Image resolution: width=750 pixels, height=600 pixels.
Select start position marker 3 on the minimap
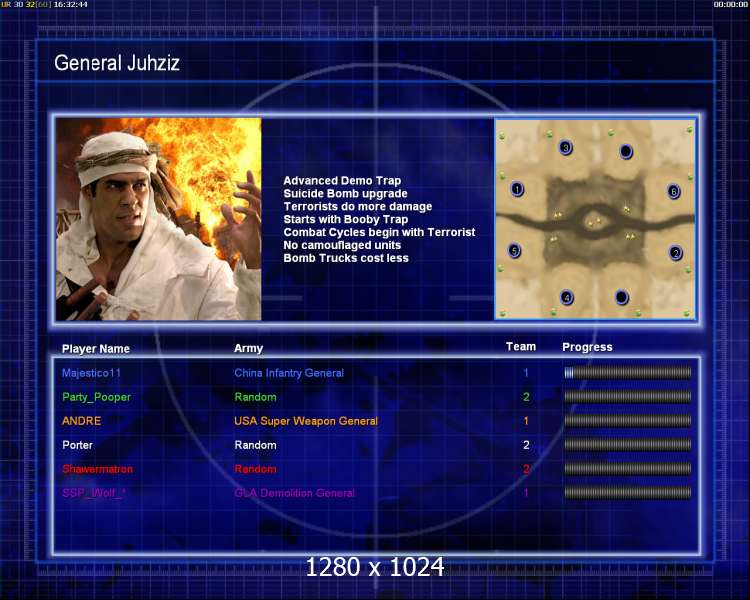pyautogui.click(x=566, y=147)
